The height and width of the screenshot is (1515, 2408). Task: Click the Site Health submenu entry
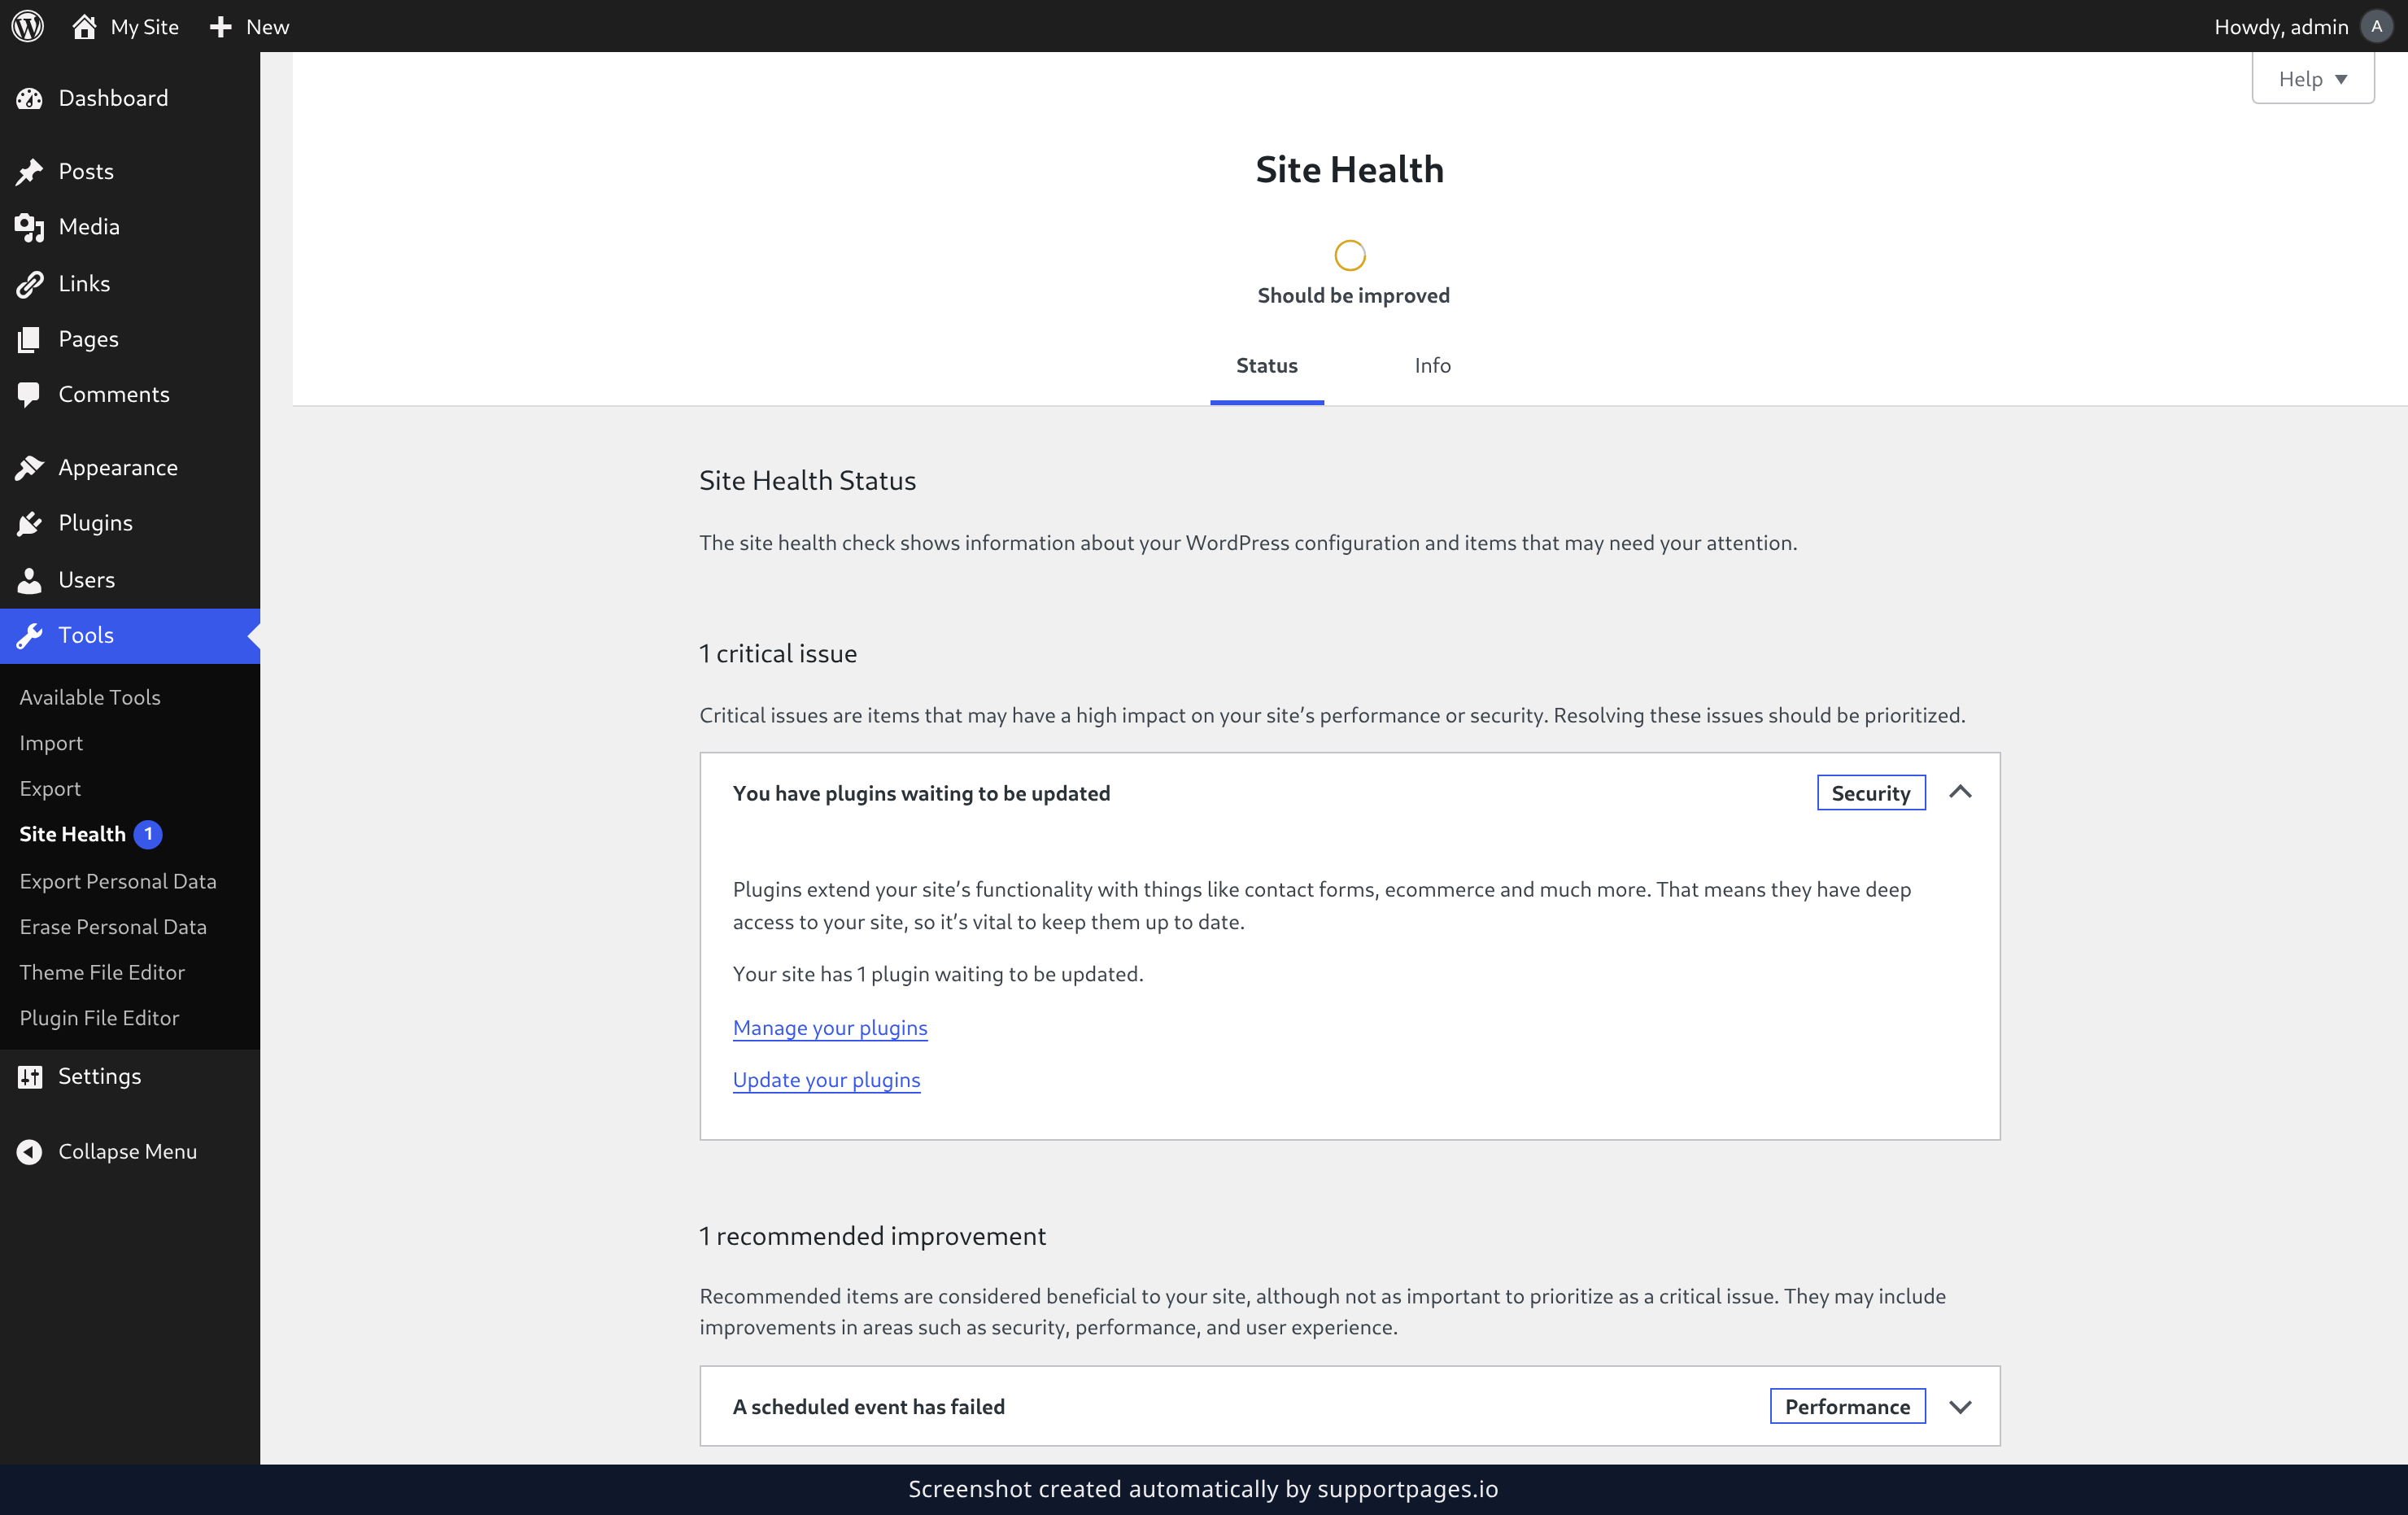pos(72,834)
